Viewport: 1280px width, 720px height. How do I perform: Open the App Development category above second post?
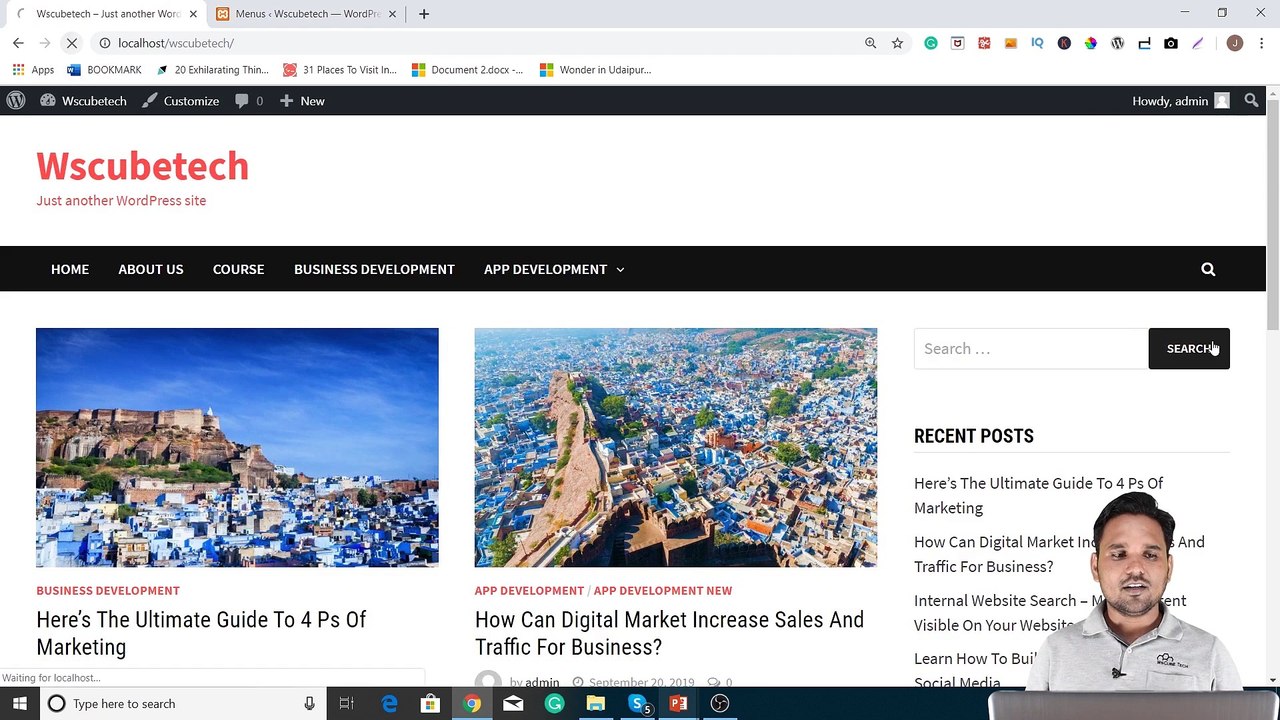pyautogui.click(x=529, y=591)
